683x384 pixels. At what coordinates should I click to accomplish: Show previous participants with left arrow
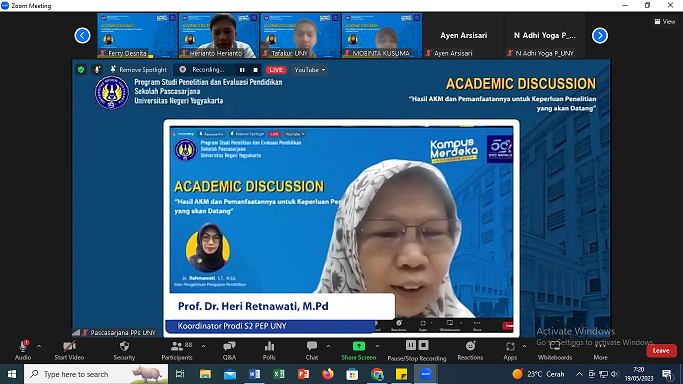tap(82, 35)
